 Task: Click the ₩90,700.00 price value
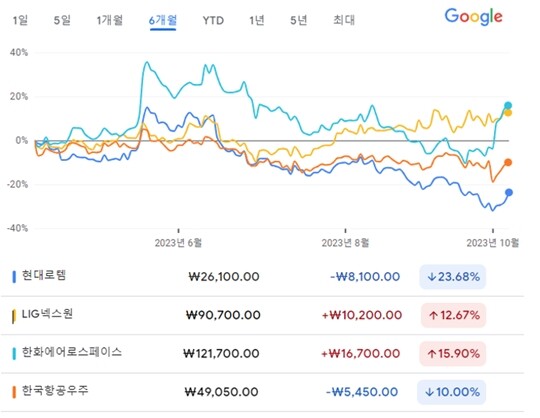tap(223, 315)
